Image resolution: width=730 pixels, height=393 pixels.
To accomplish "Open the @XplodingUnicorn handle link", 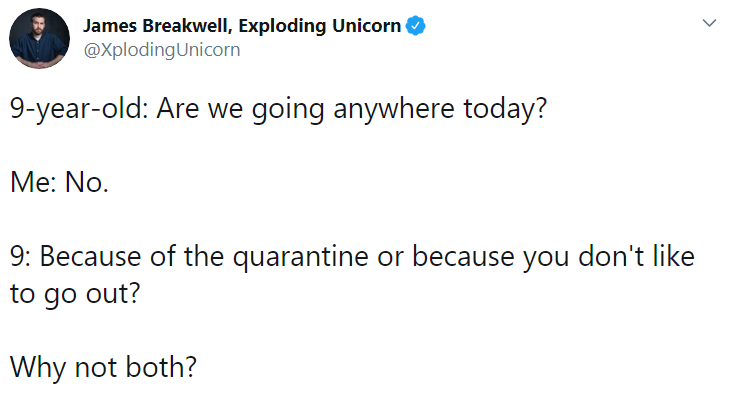I will (x=162, y=50).
